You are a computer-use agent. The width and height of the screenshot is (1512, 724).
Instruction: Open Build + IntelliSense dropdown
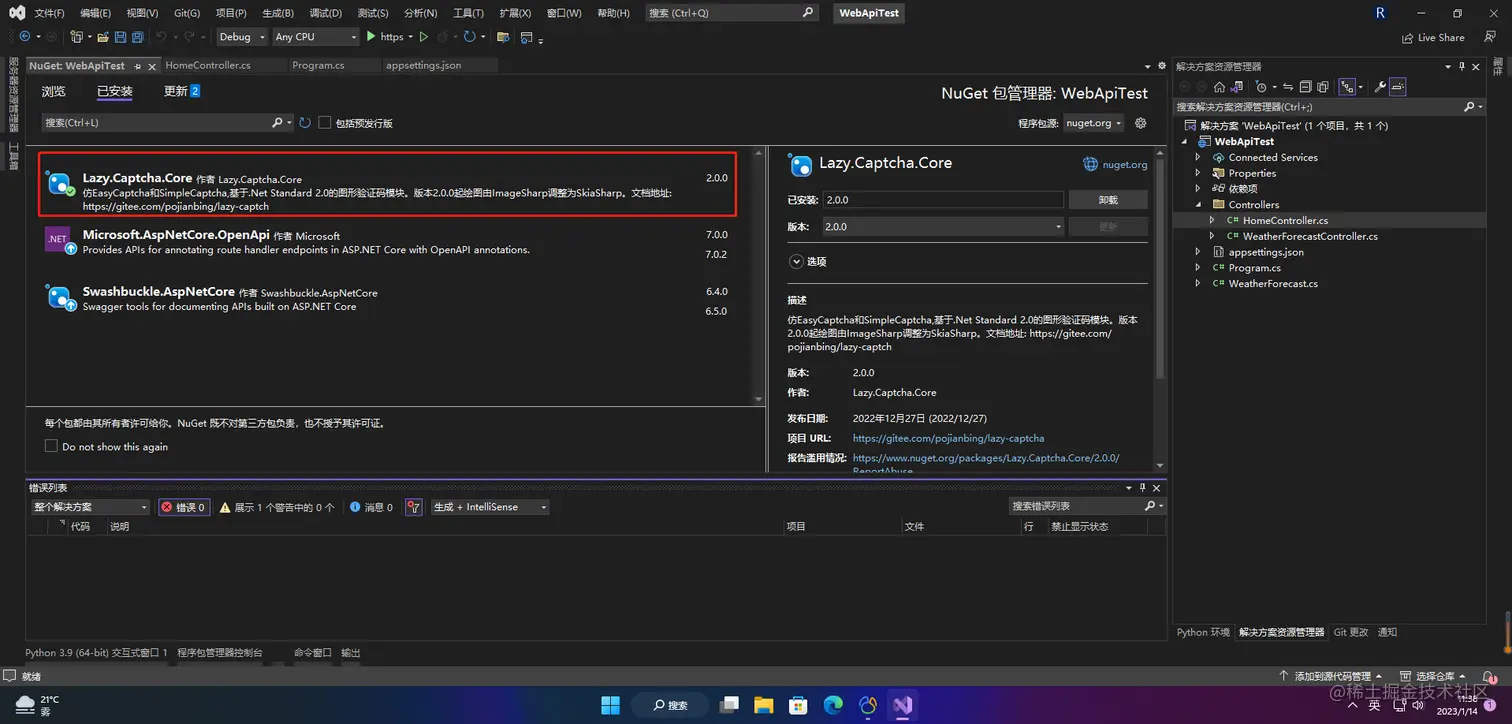coord(490,507)
